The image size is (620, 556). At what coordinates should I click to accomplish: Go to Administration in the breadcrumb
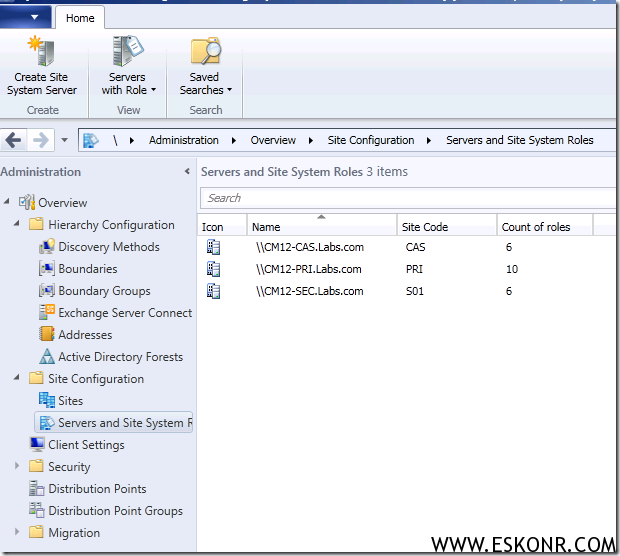coord(183,140)
